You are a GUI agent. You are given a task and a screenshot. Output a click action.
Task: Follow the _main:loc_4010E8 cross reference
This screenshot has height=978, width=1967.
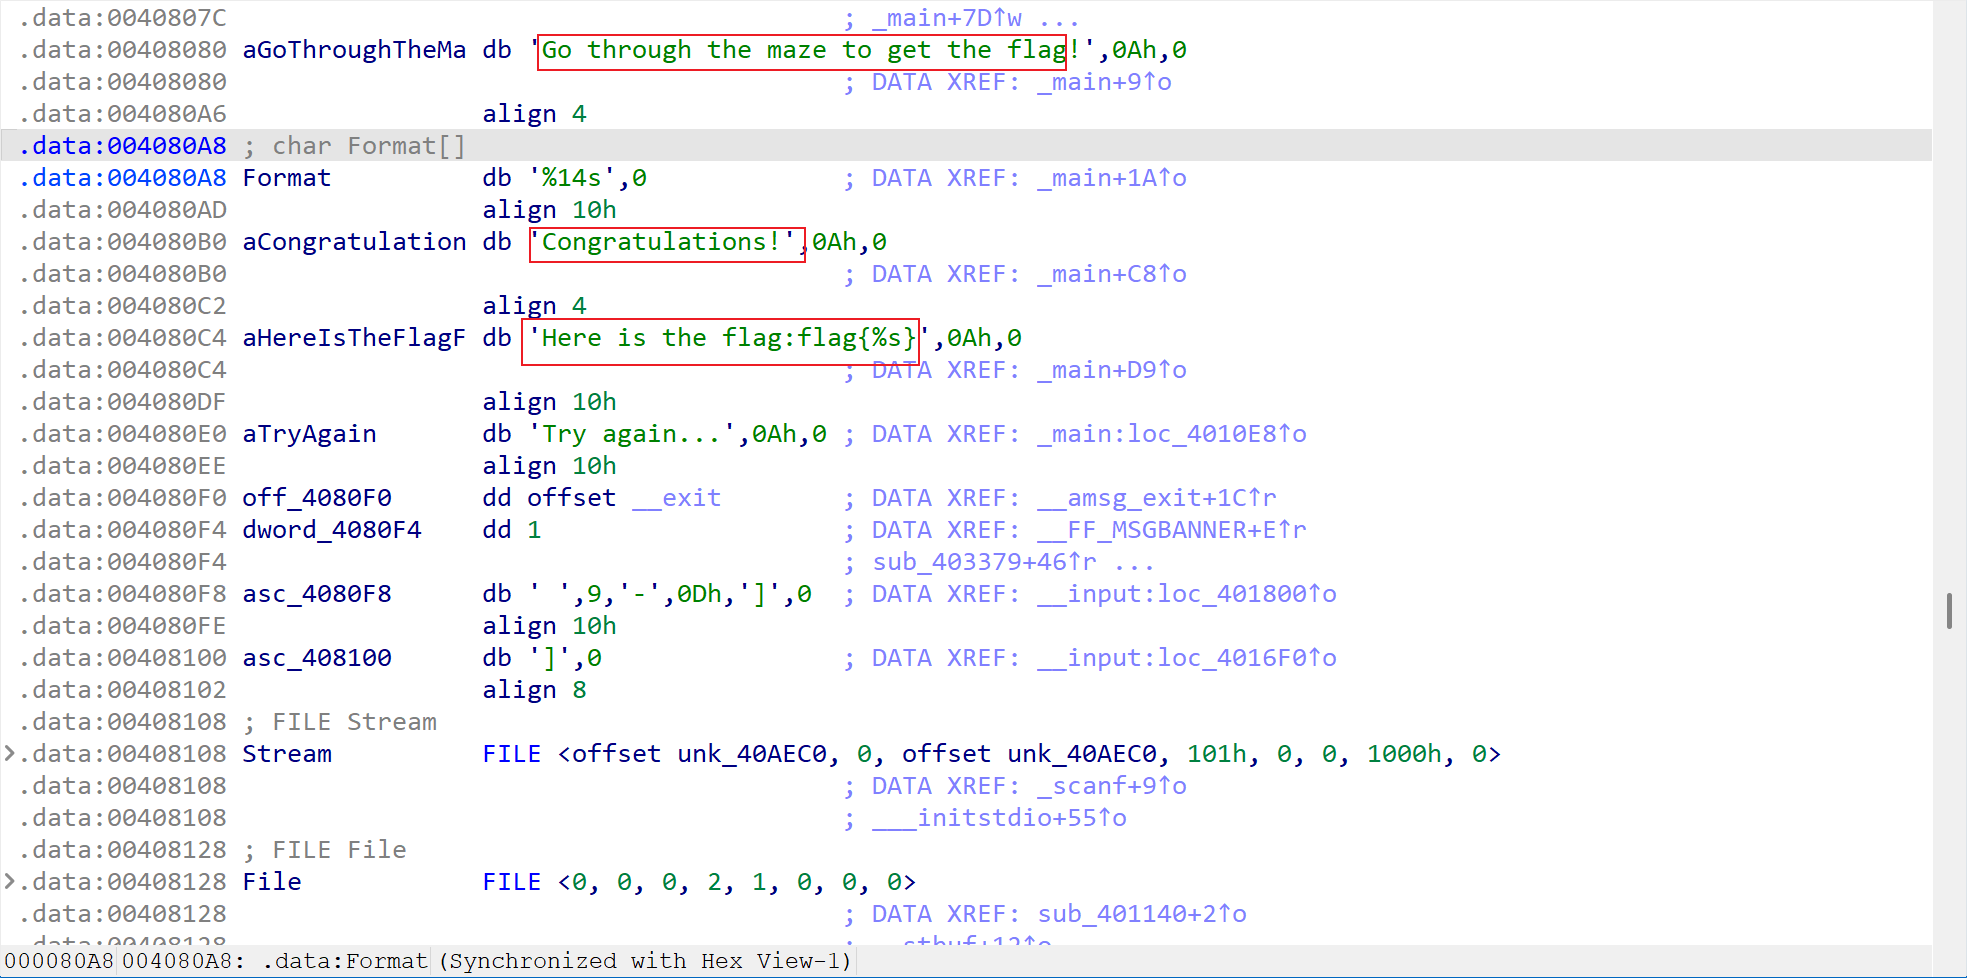(x=1172, y=434)
